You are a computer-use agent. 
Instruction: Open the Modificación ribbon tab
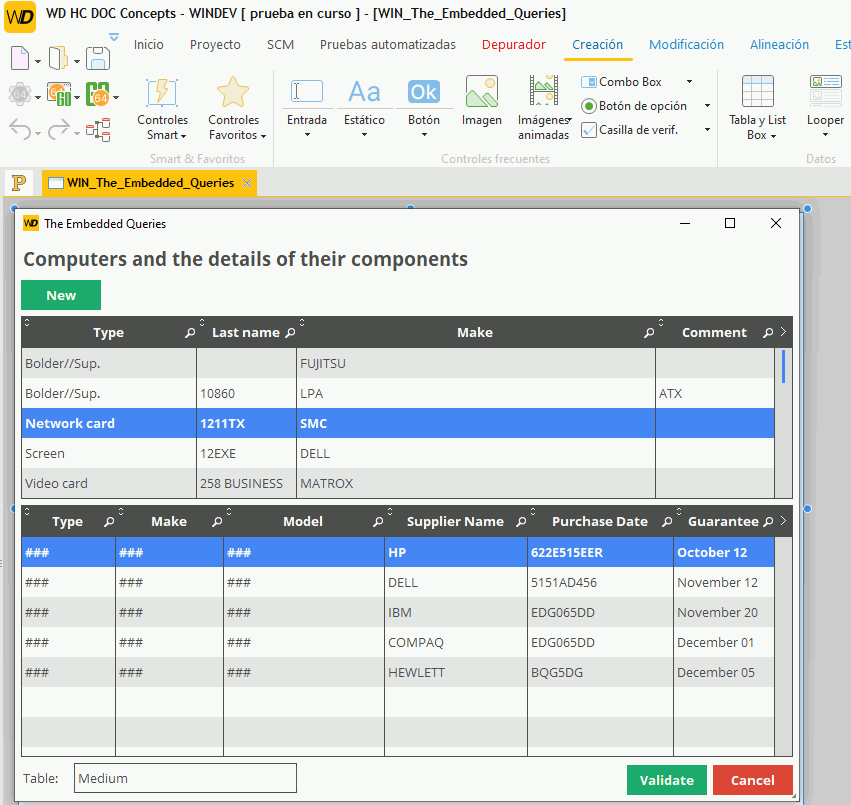(x=686, y=45)
